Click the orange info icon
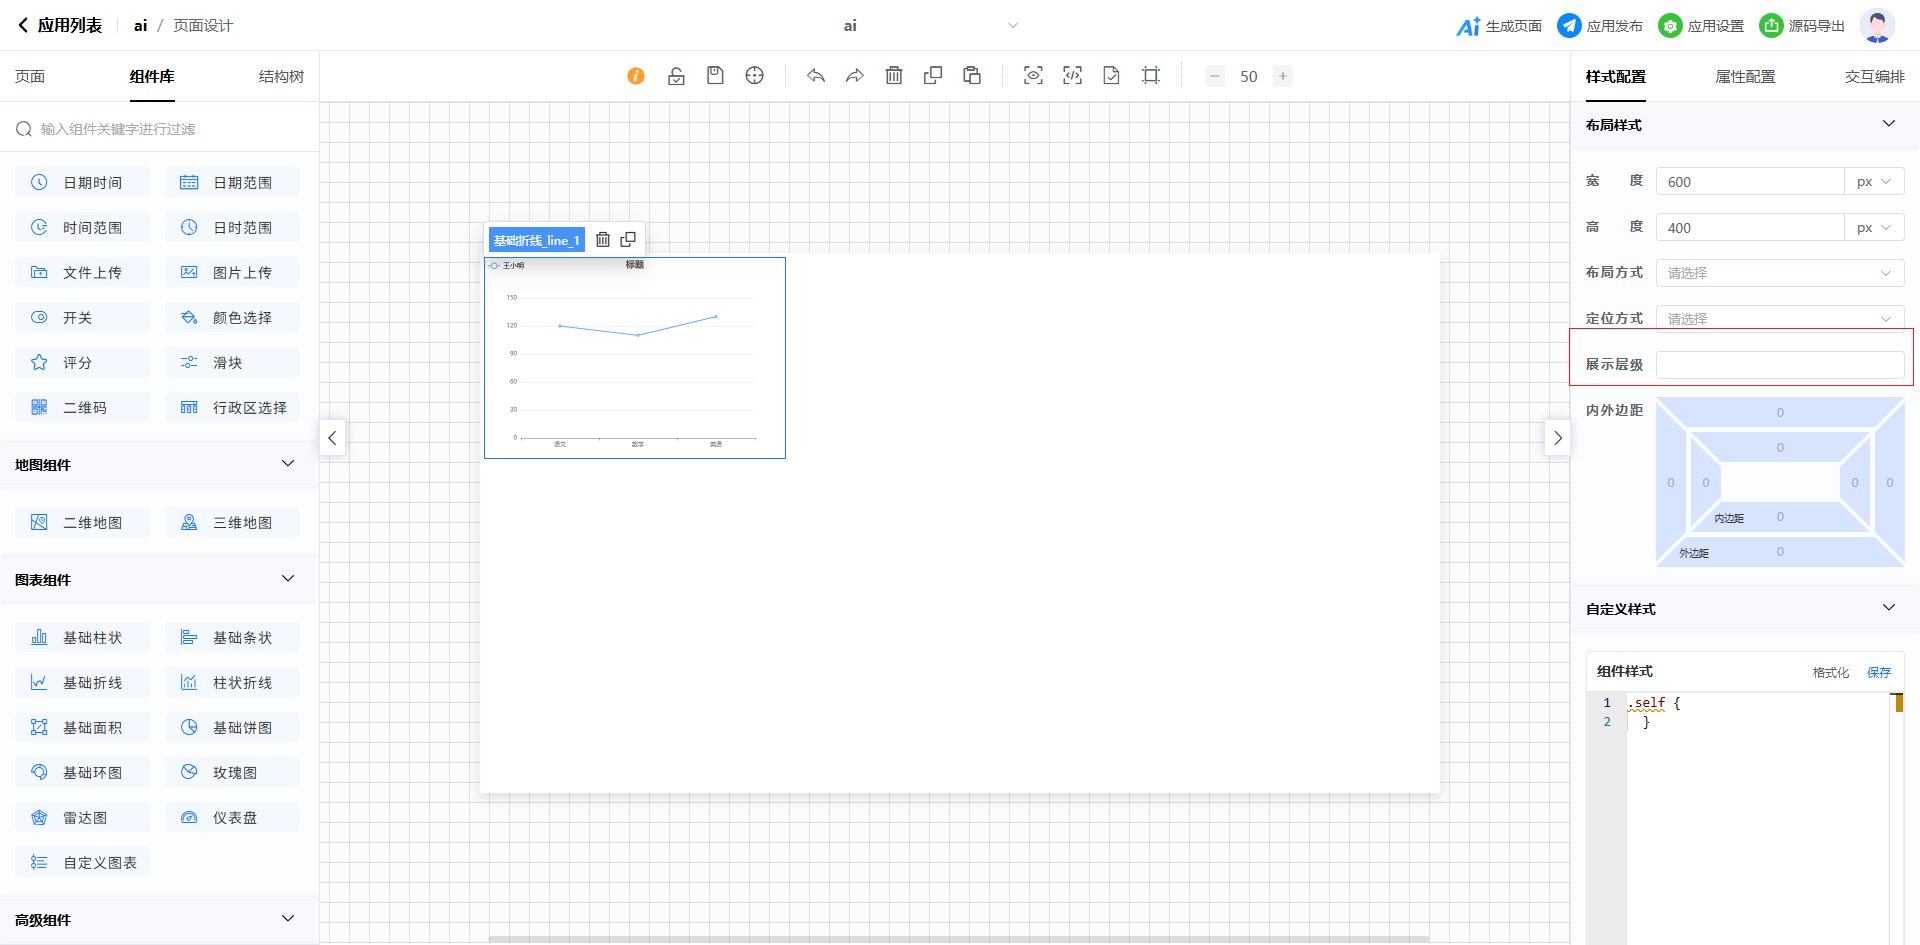The height and width of the screenshot is (945, 1920). pos(636,76)
